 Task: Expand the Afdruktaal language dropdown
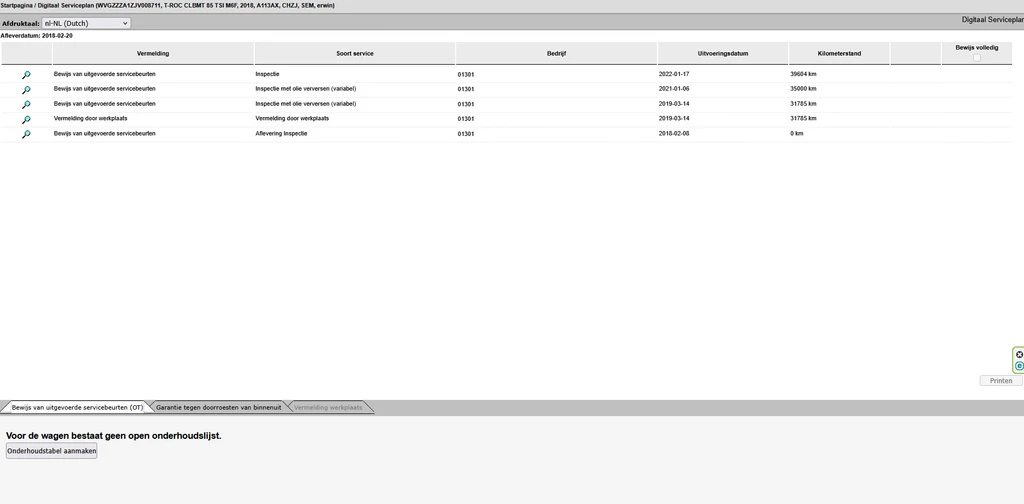[x=86, y=22]
